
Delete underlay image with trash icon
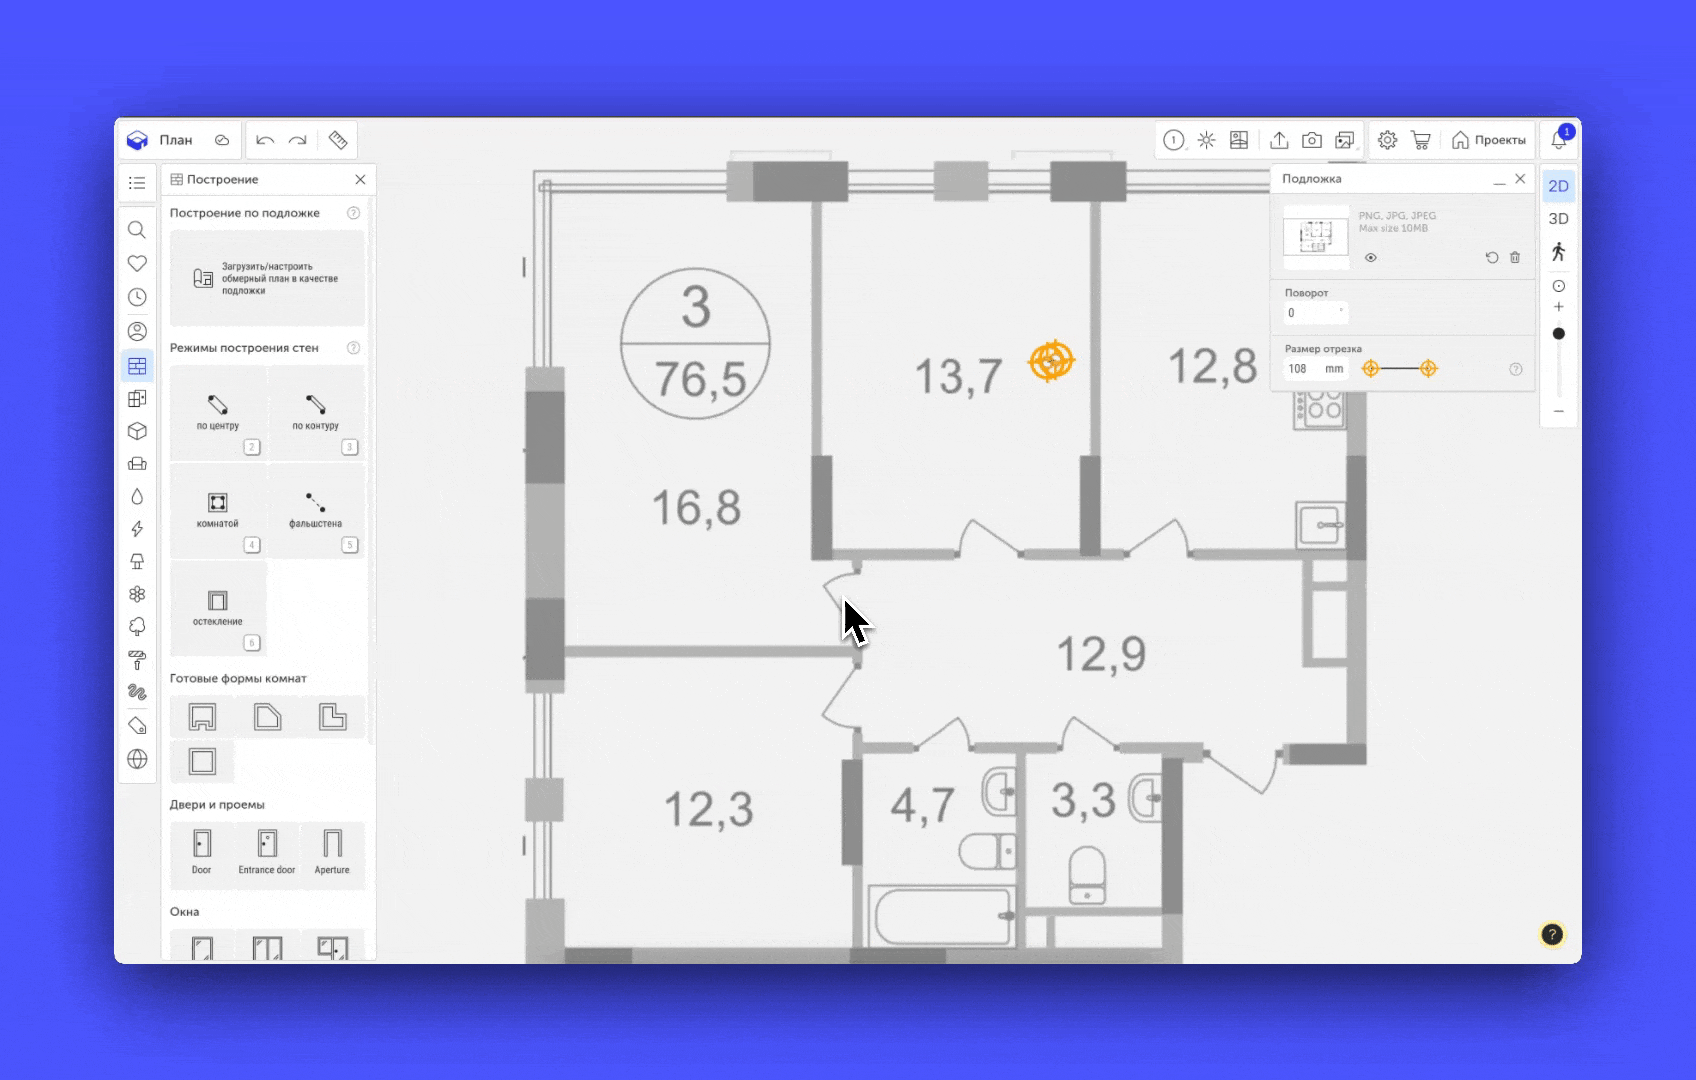[1515, 258]
